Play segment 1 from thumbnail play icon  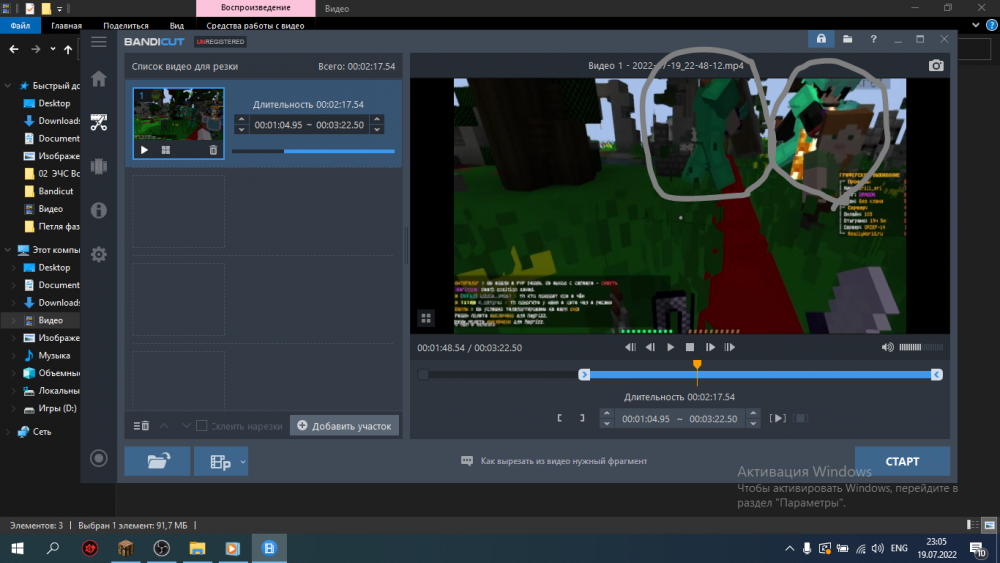[x=144, y=150]
